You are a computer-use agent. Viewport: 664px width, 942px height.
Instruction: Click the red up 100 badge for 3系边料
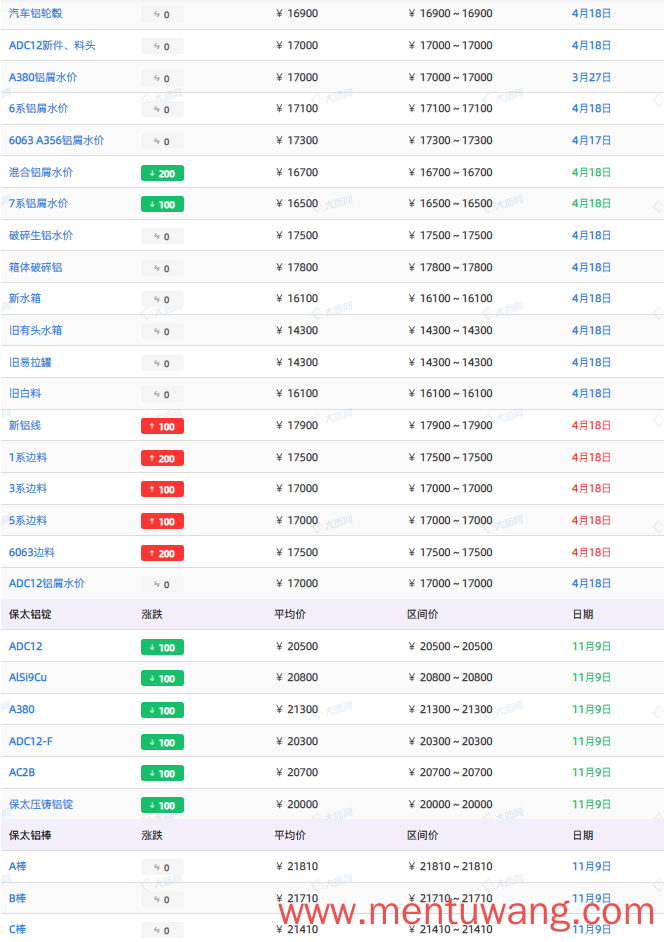click(162, 489)
